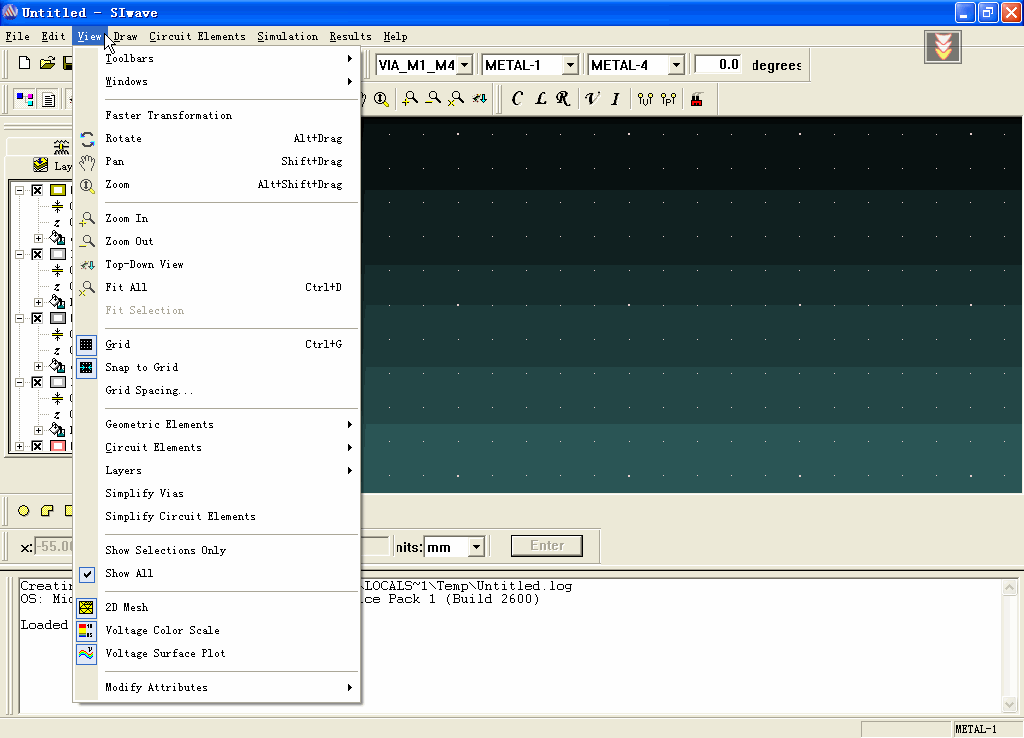Click the Zoom Out toolbar icon
1024x738 pixels.
pos(433,99)
